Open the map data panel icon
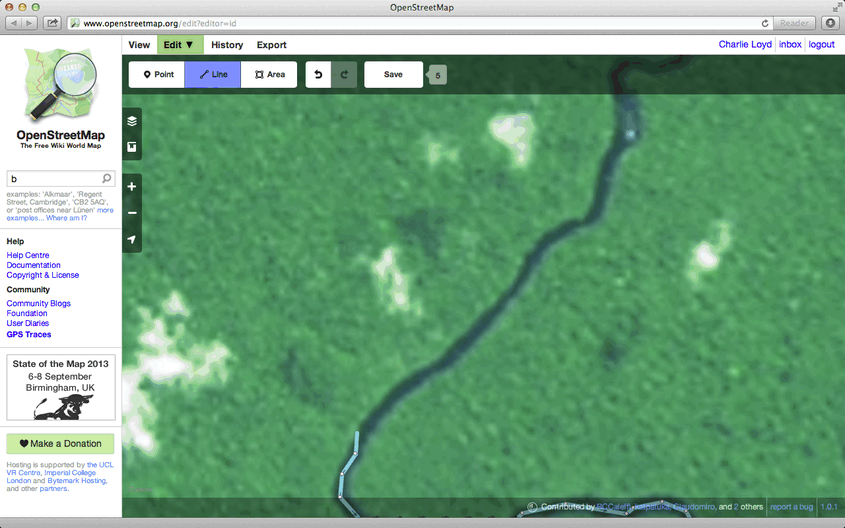Screen dimensions: 845x528 [x=132, y=148]
